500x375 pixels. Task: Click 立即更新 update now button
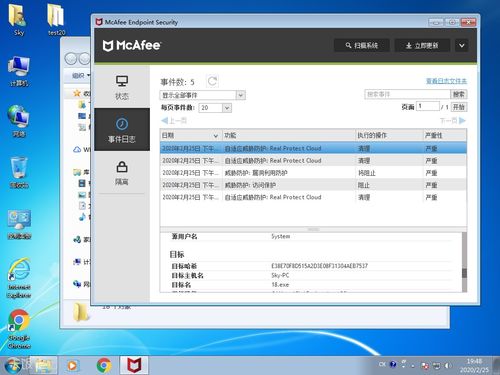[x=422, y=46]
